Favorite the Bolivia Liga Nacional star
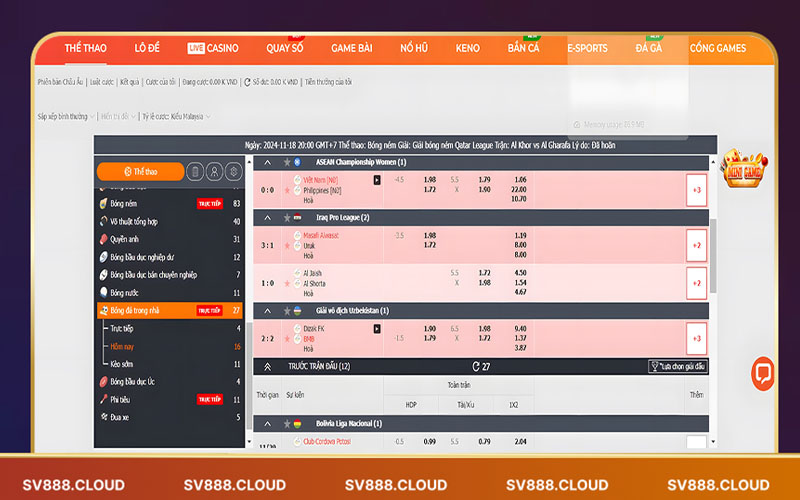800x500 pixels. pyautogui.click(x=287, y=424)
